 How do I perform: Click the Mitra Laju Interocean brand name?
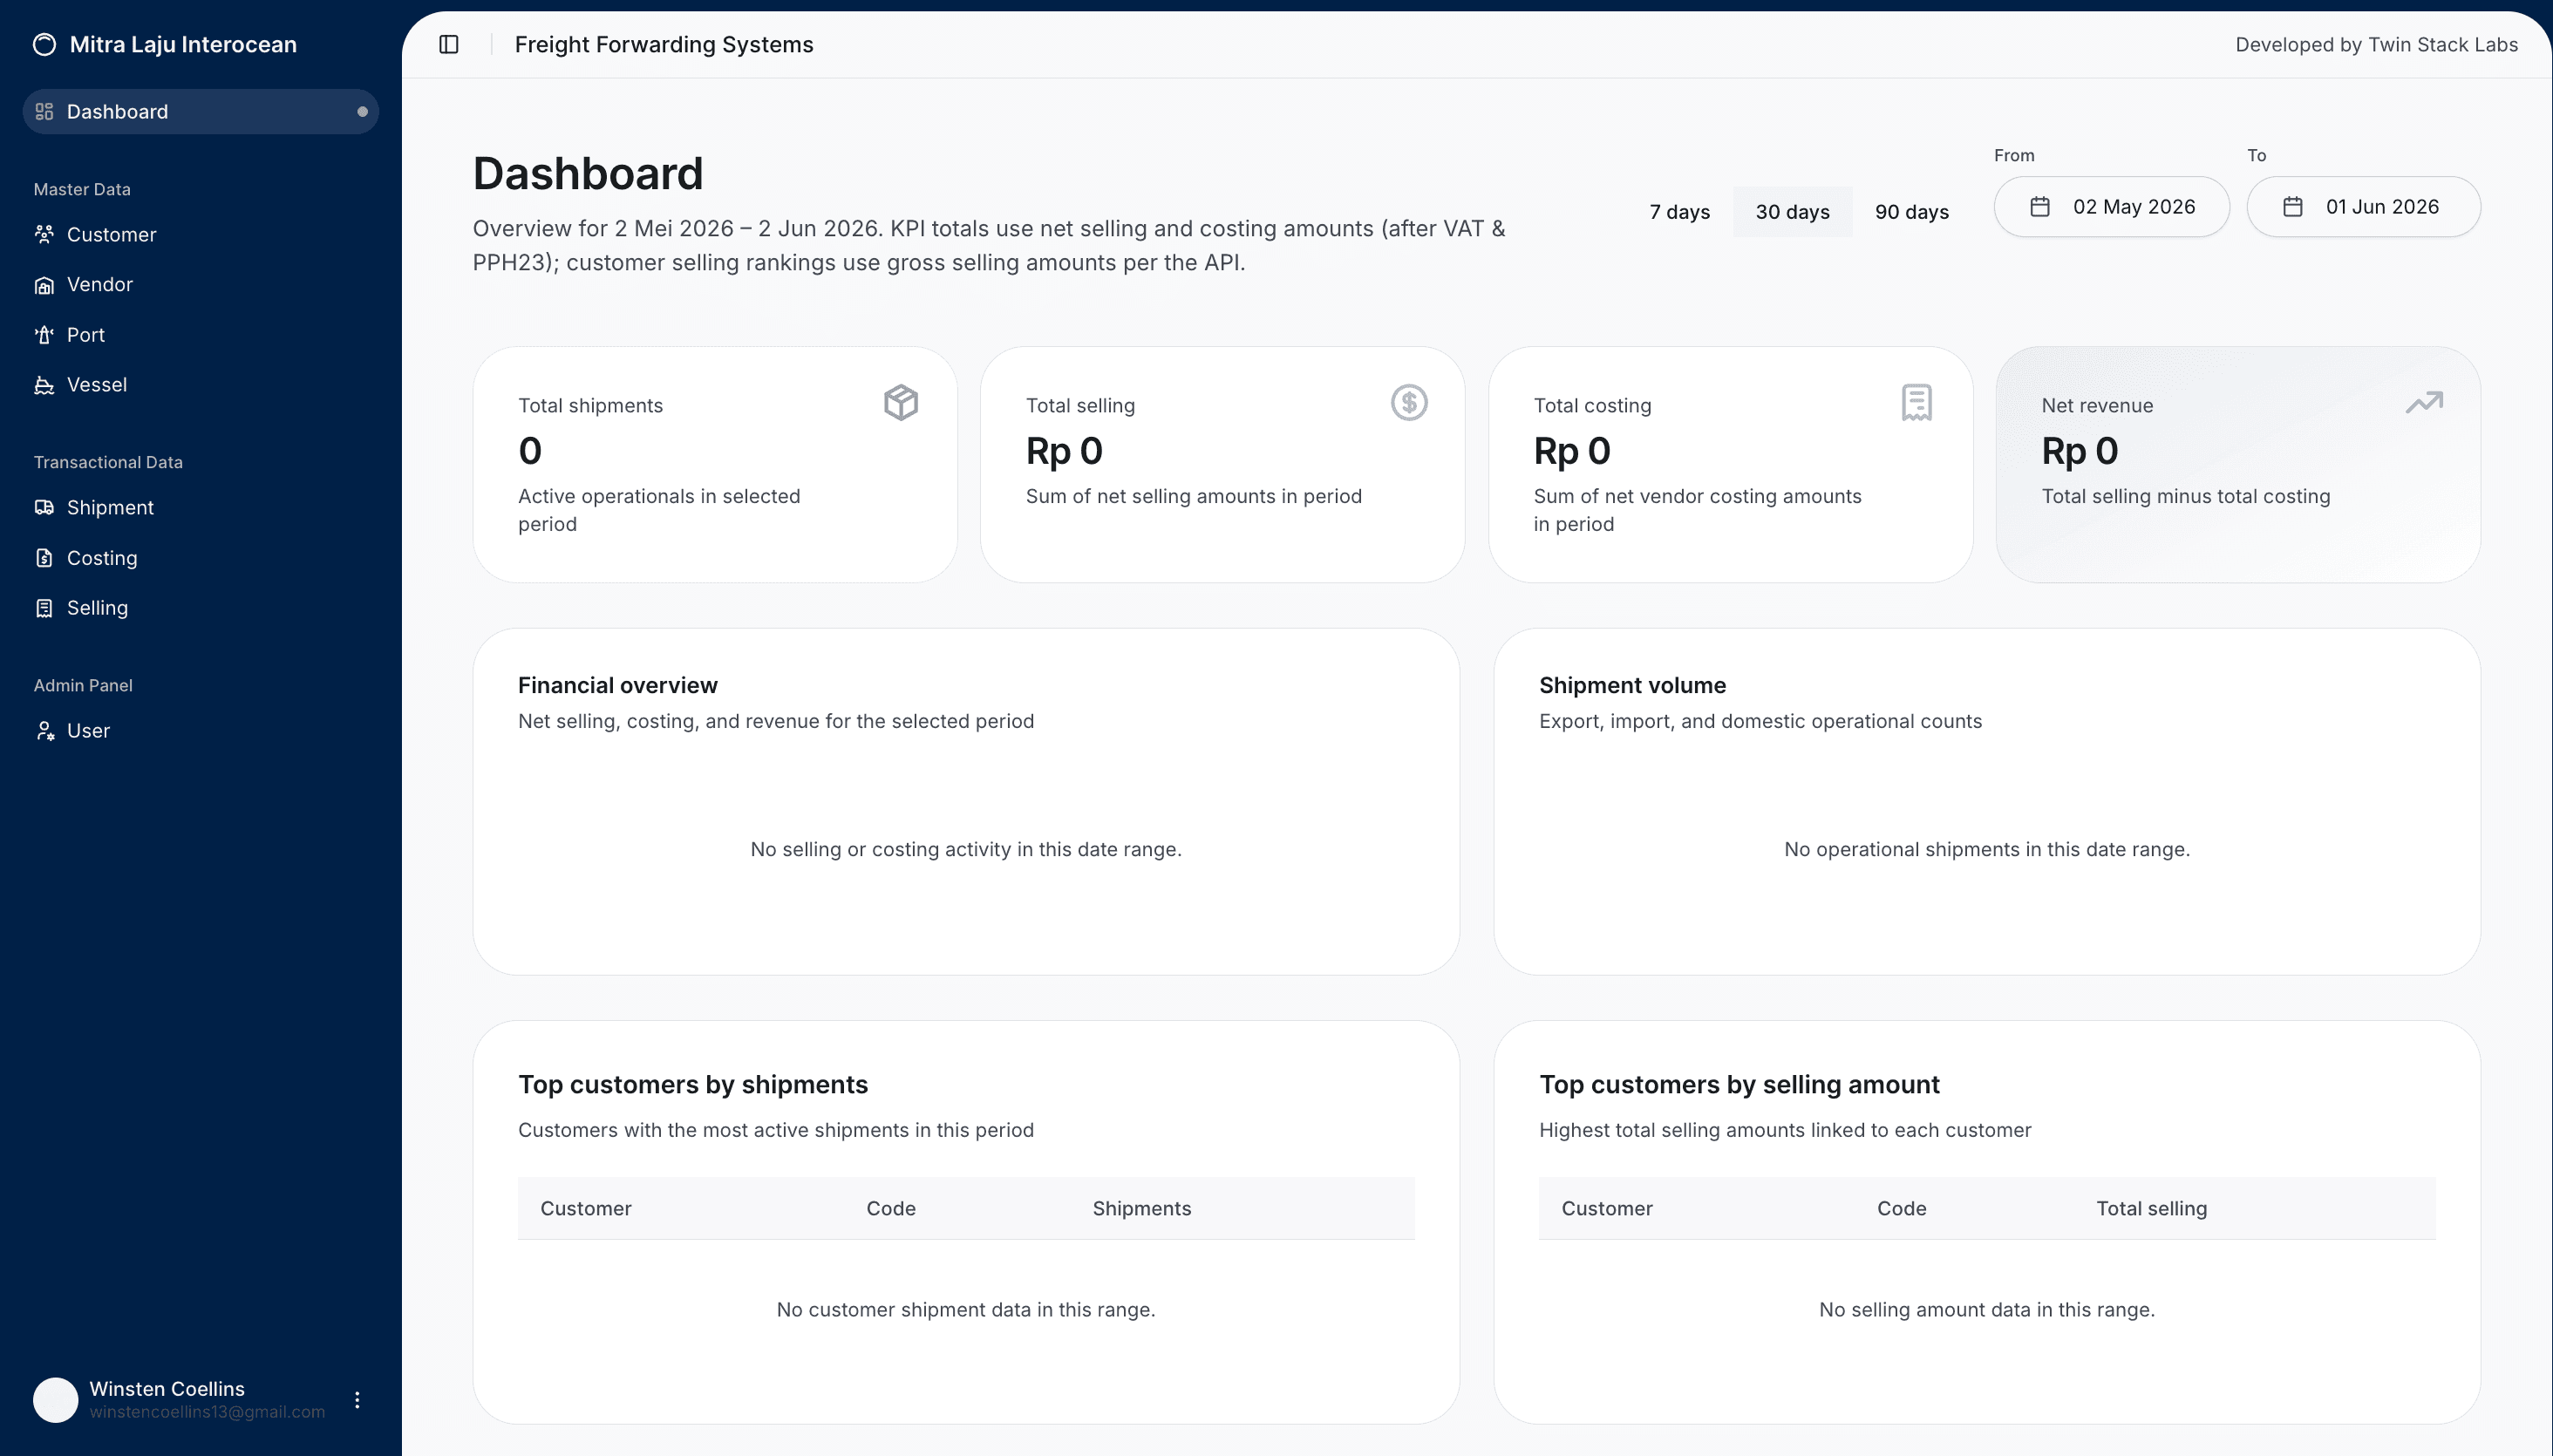pyautogui.click(x=183, y=44)
